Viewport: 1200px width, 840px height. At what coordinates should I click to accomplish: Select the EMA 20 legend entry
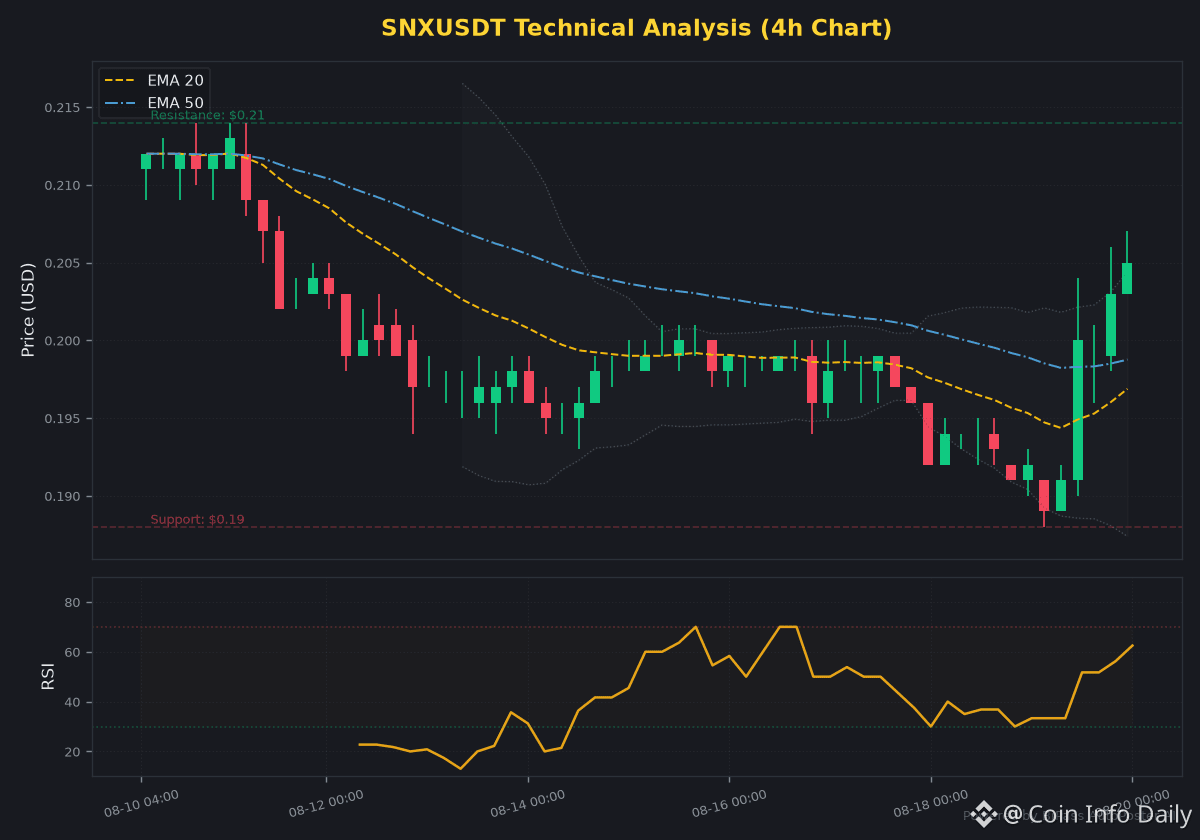(154, 81)
